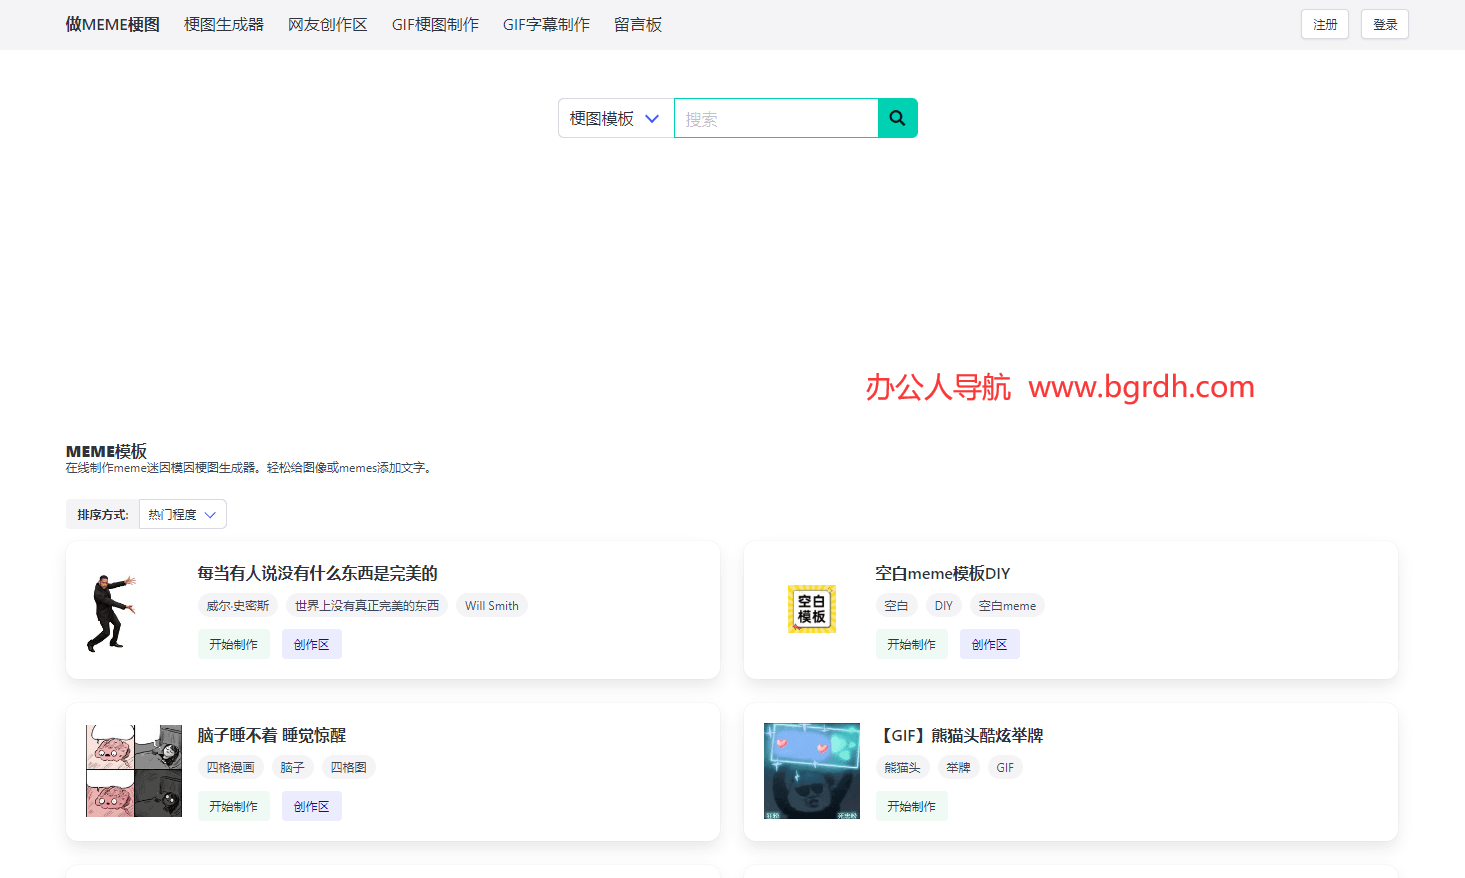Click the 注册 register button

coord(1324,23)
